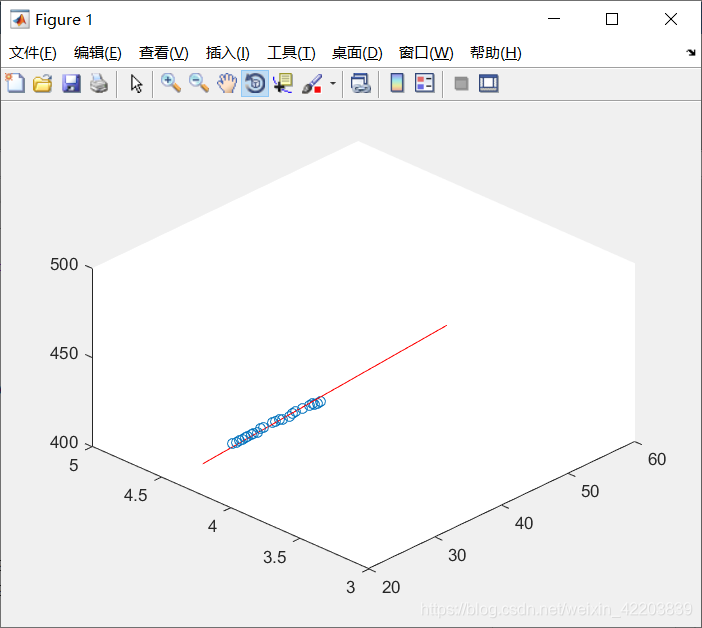The height and width of the screenshot is (628, 702).
Task: Activate the Zoom In magnifier
Action: 171,83
